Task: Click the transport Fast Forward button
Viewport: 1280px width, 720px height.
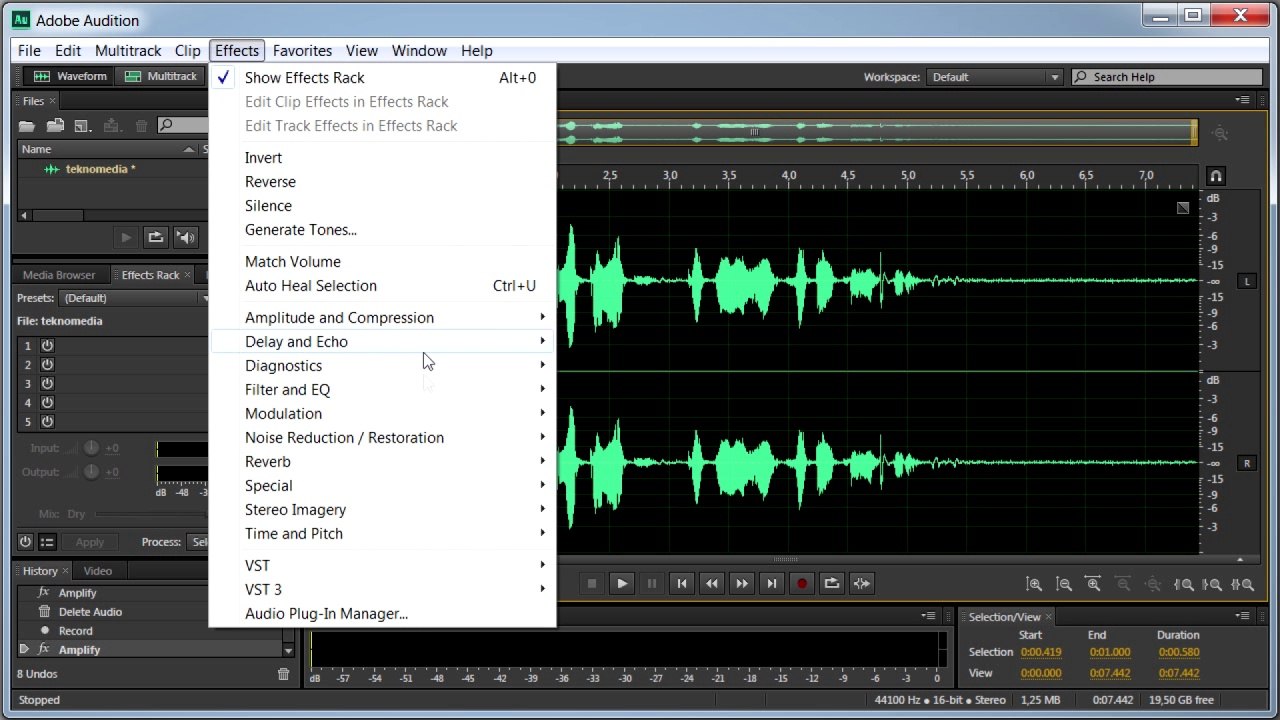Action: [x=742, y=583]
